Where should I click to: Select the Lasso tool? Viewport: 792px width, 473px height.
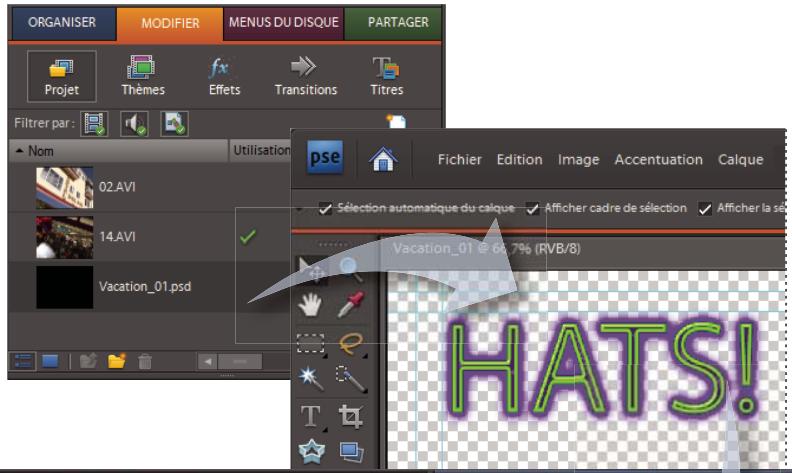tap(351, 344)
